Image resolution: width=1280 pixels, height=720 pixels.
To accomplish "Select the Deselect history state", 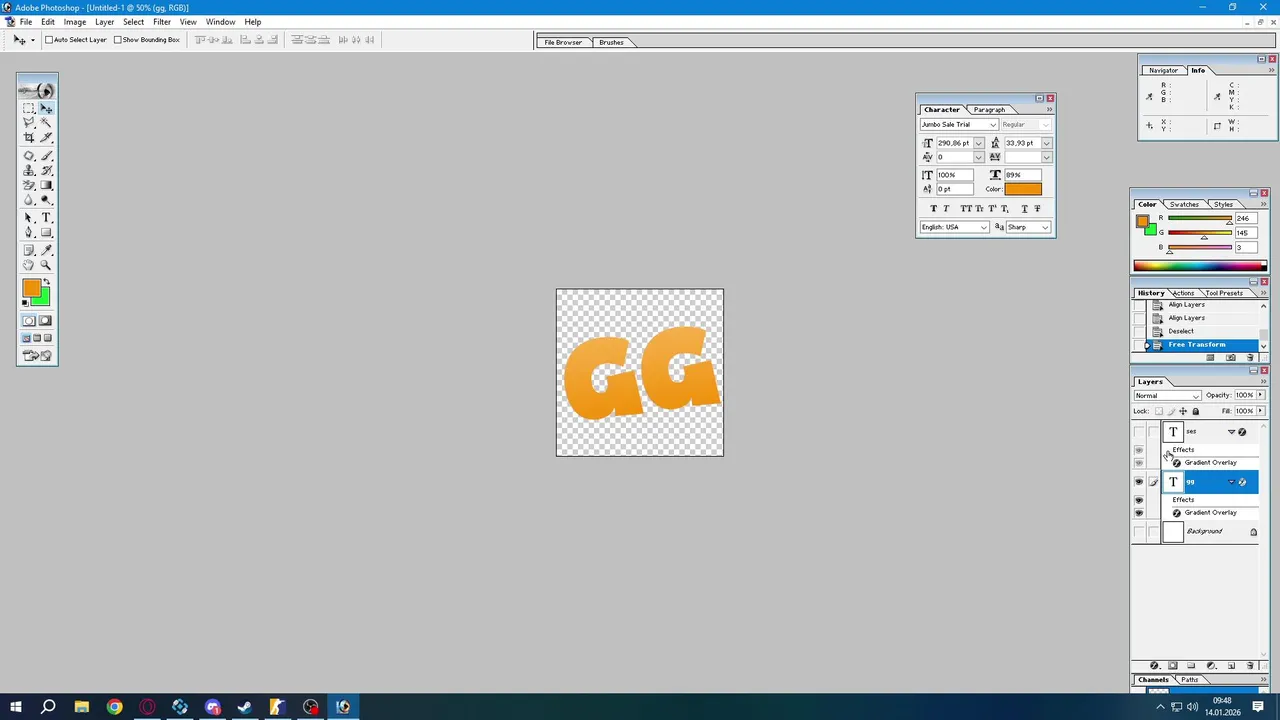I will pos(1181,331).
